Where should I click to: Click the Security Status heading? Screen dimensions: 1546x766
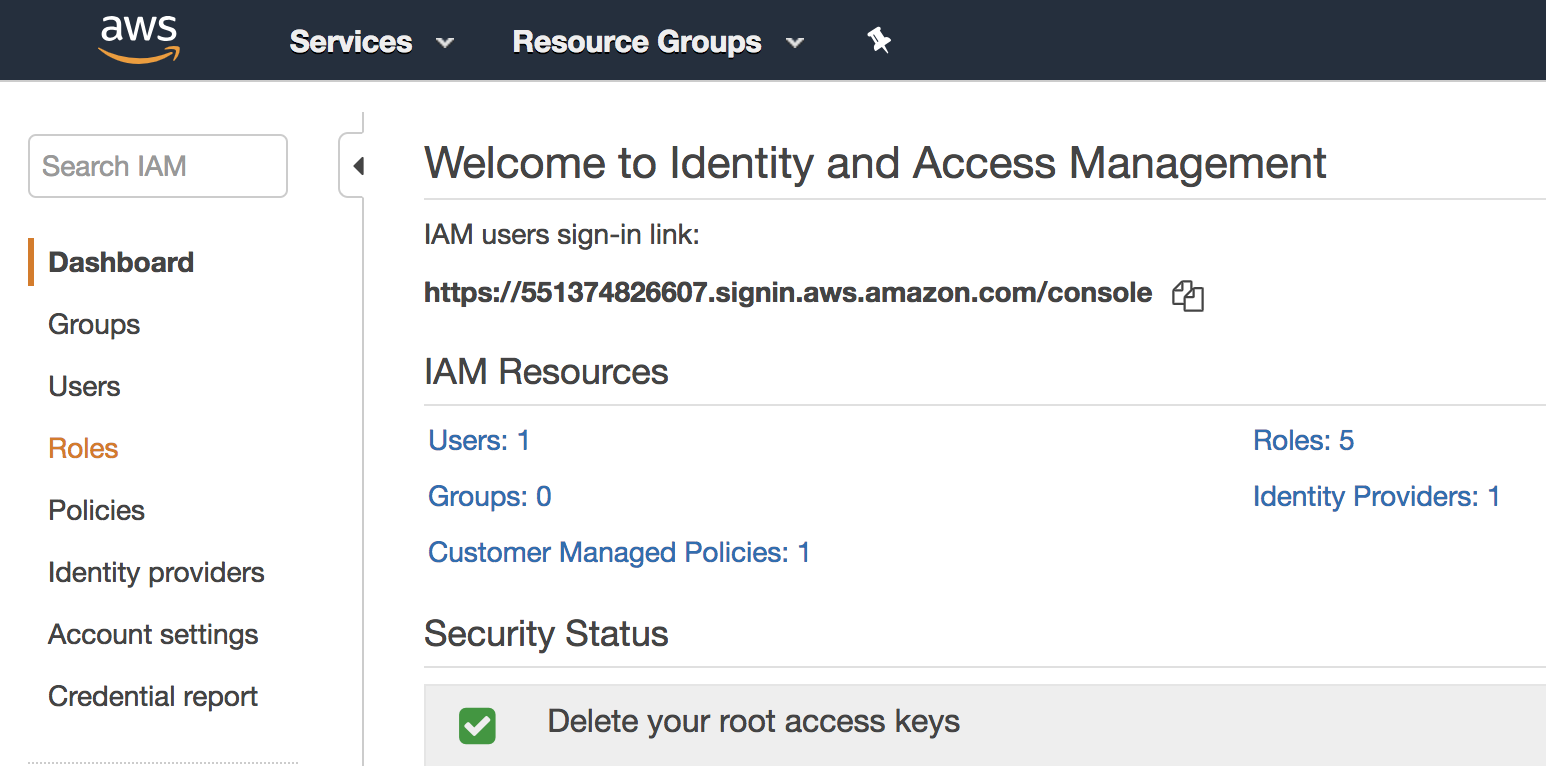coord(546,633)
